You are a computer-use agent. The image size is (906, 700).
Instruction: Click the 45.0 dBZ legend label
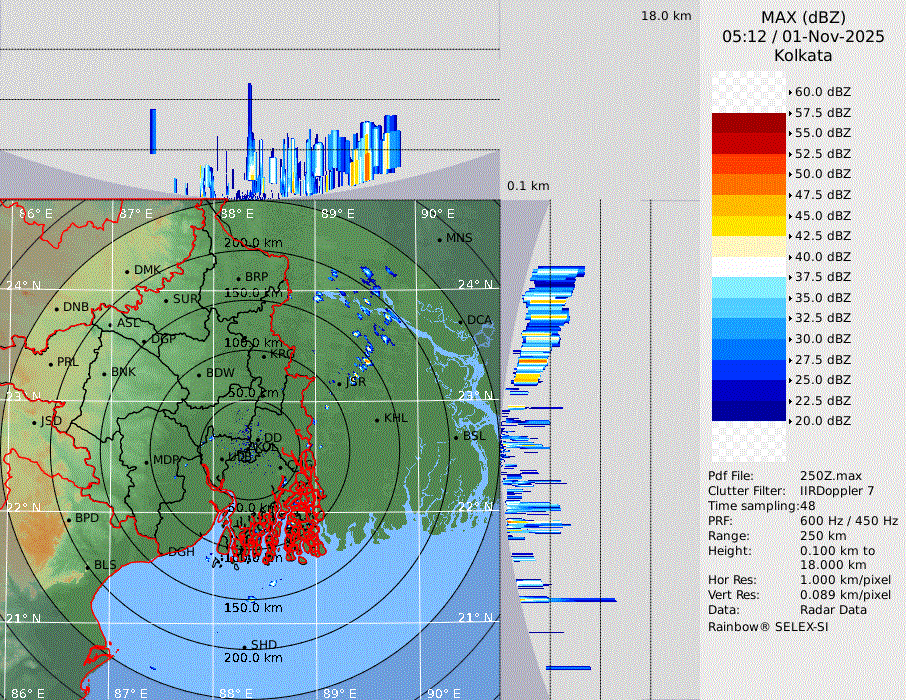pyautogui.click(x=822, y=215)
